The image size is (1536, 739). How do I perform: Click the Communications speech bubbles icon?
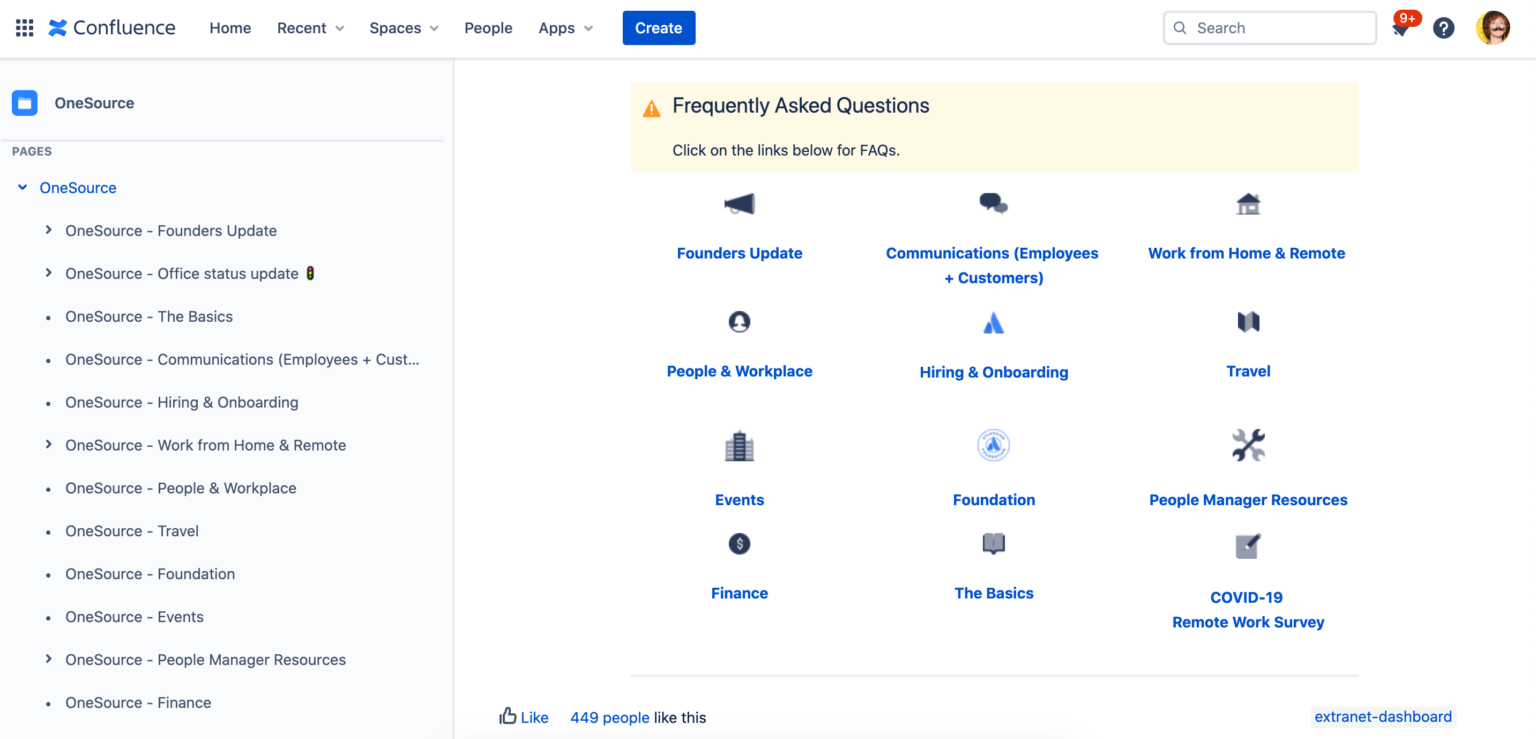993,203
